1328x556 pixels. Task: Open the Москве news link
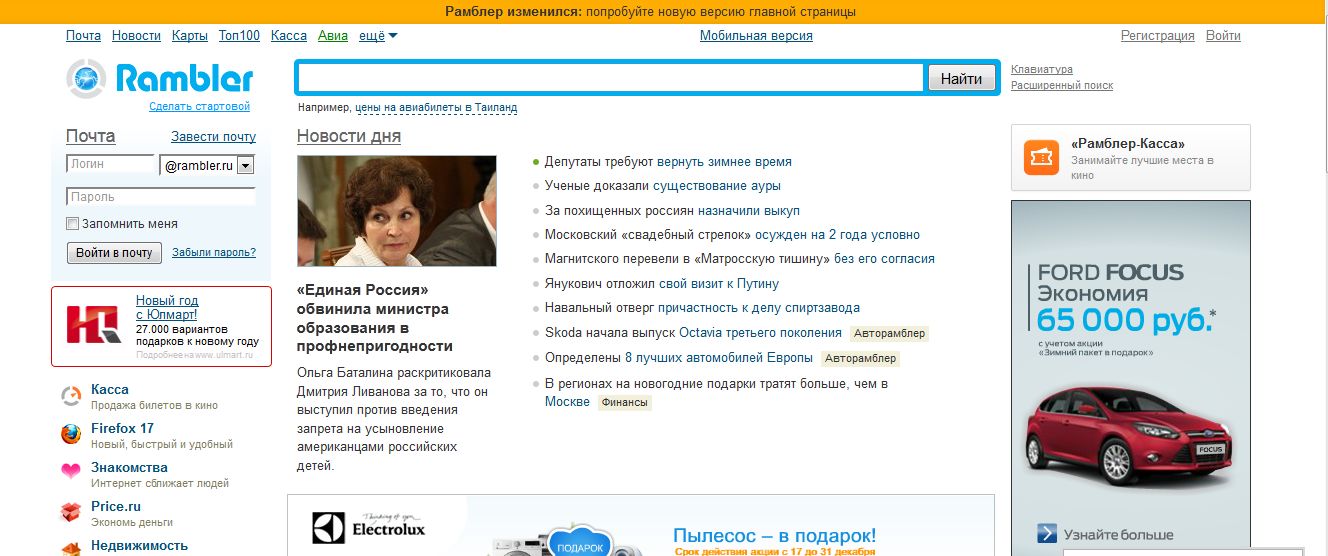(567, 402)
